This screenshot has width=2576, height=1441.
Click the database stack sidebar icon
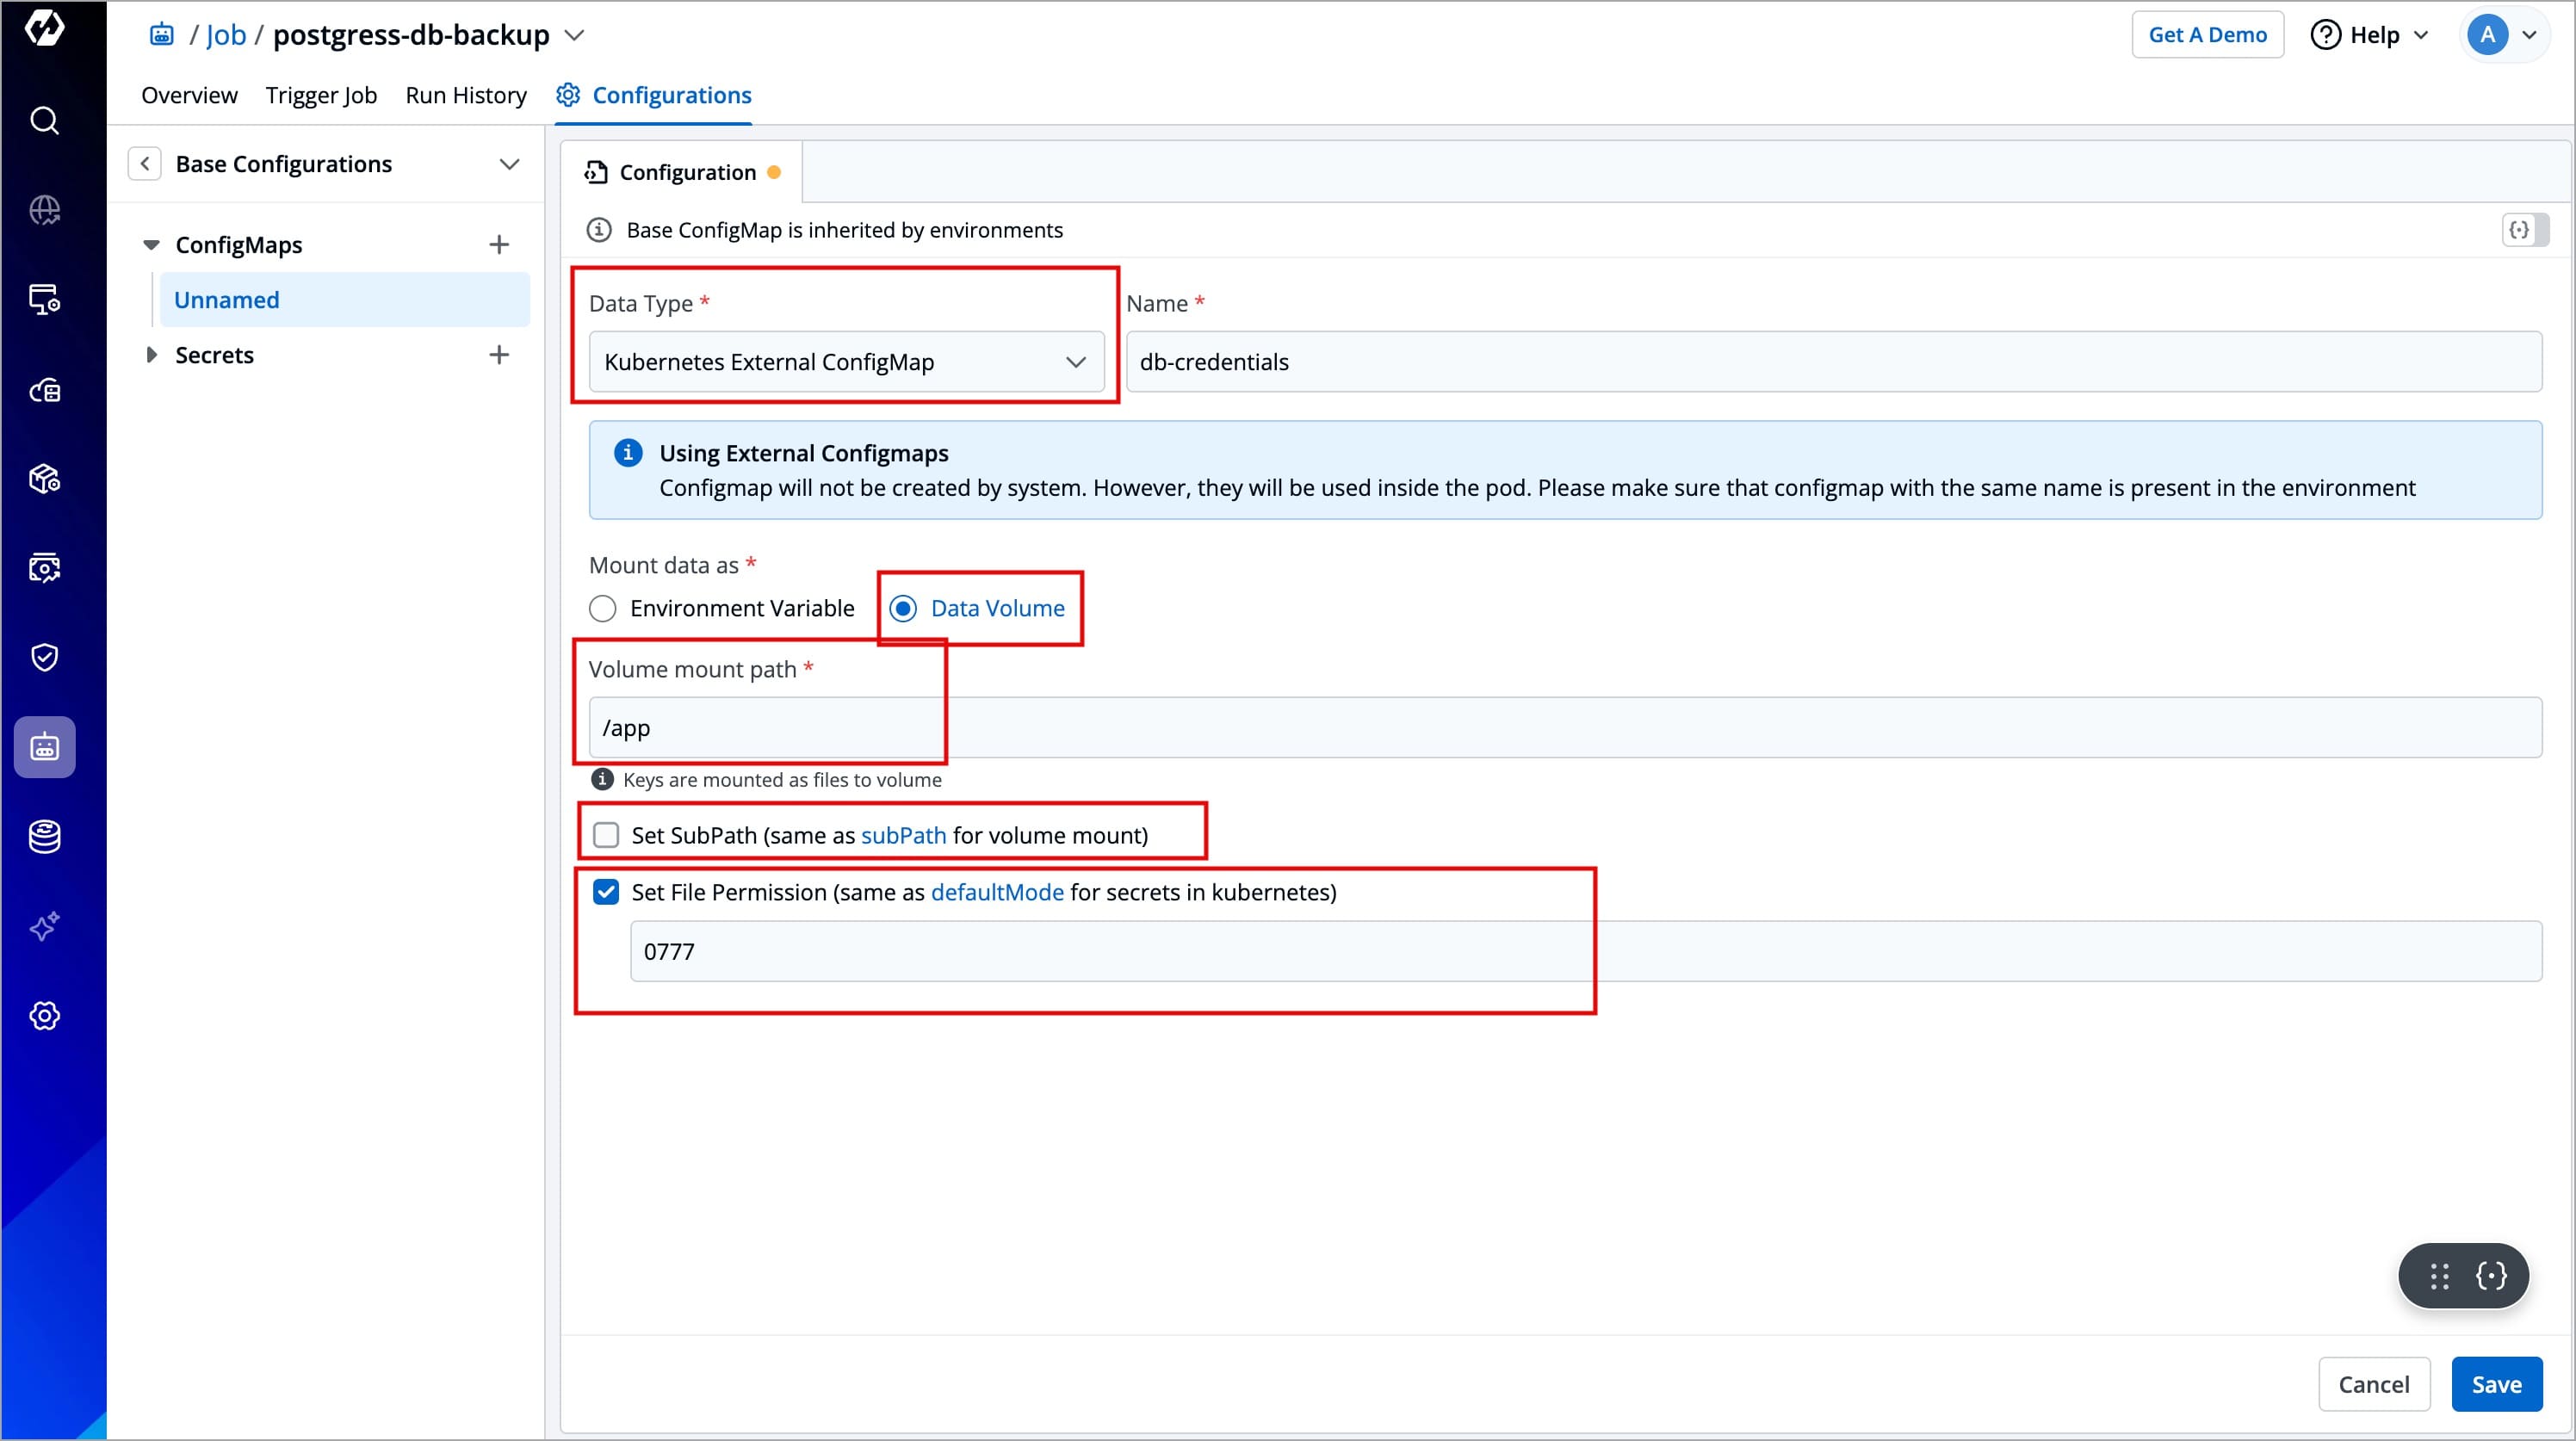point(44,836)
